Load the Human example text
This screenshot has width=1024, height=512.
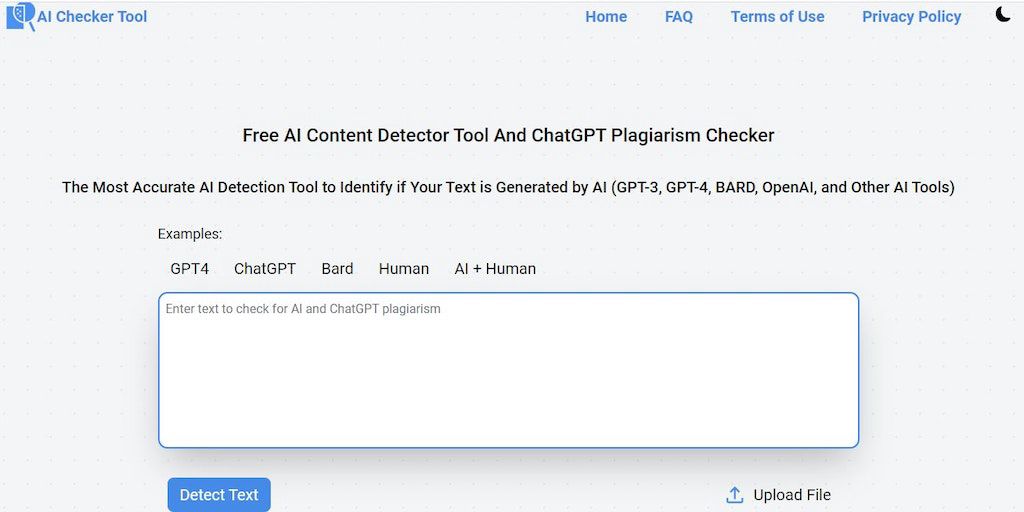[x=404, y=268]
